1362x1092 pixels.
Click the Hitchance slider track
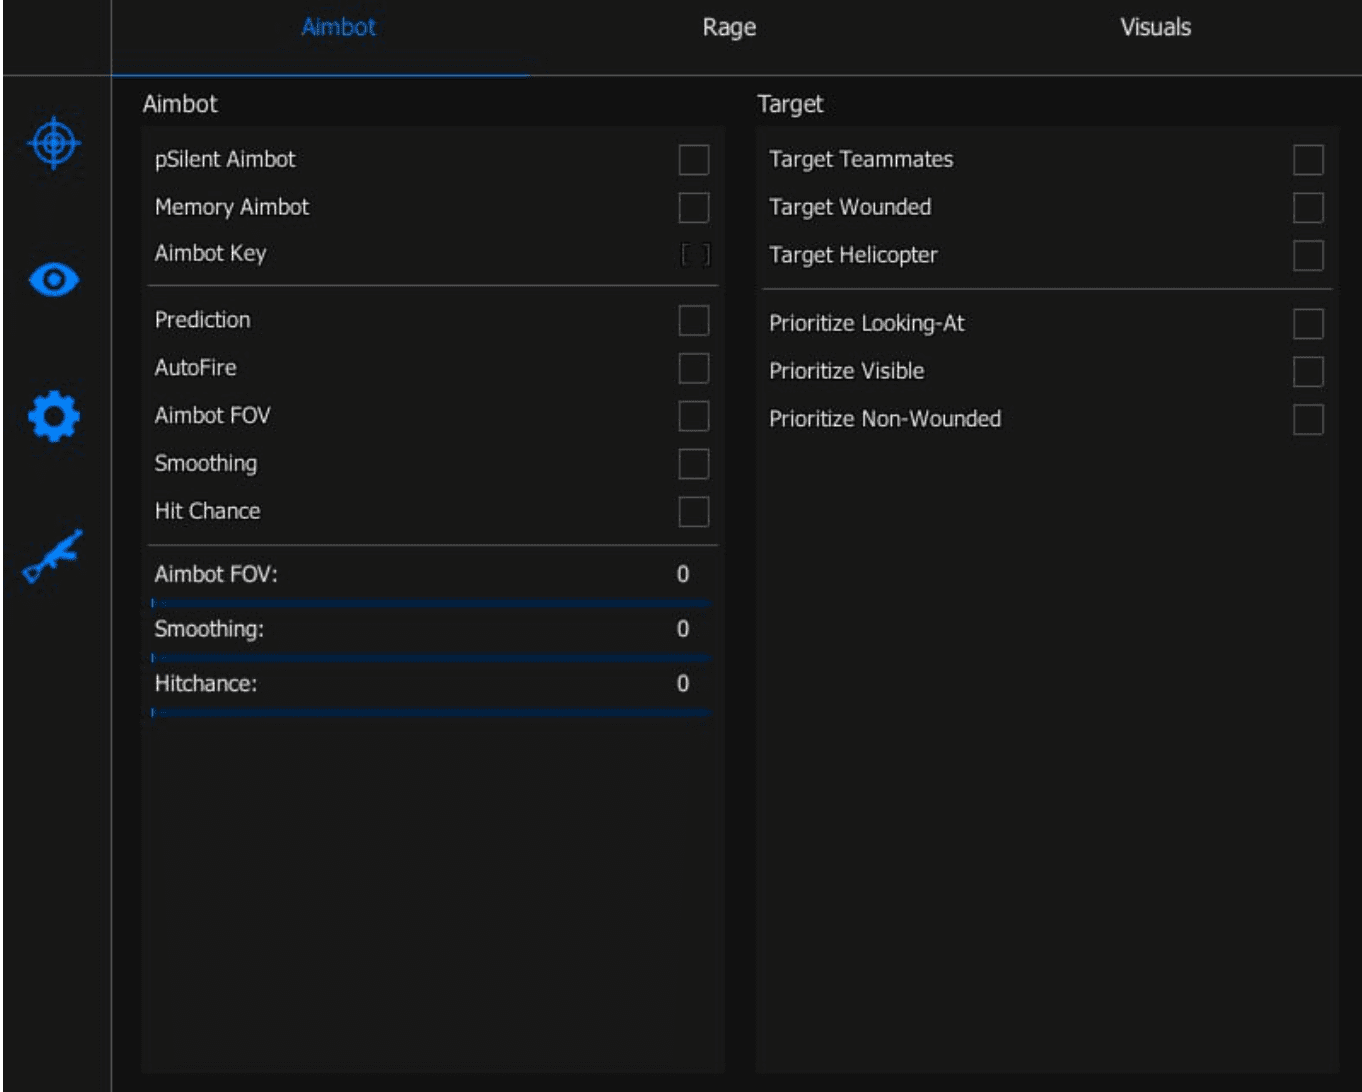click(430, 713)
